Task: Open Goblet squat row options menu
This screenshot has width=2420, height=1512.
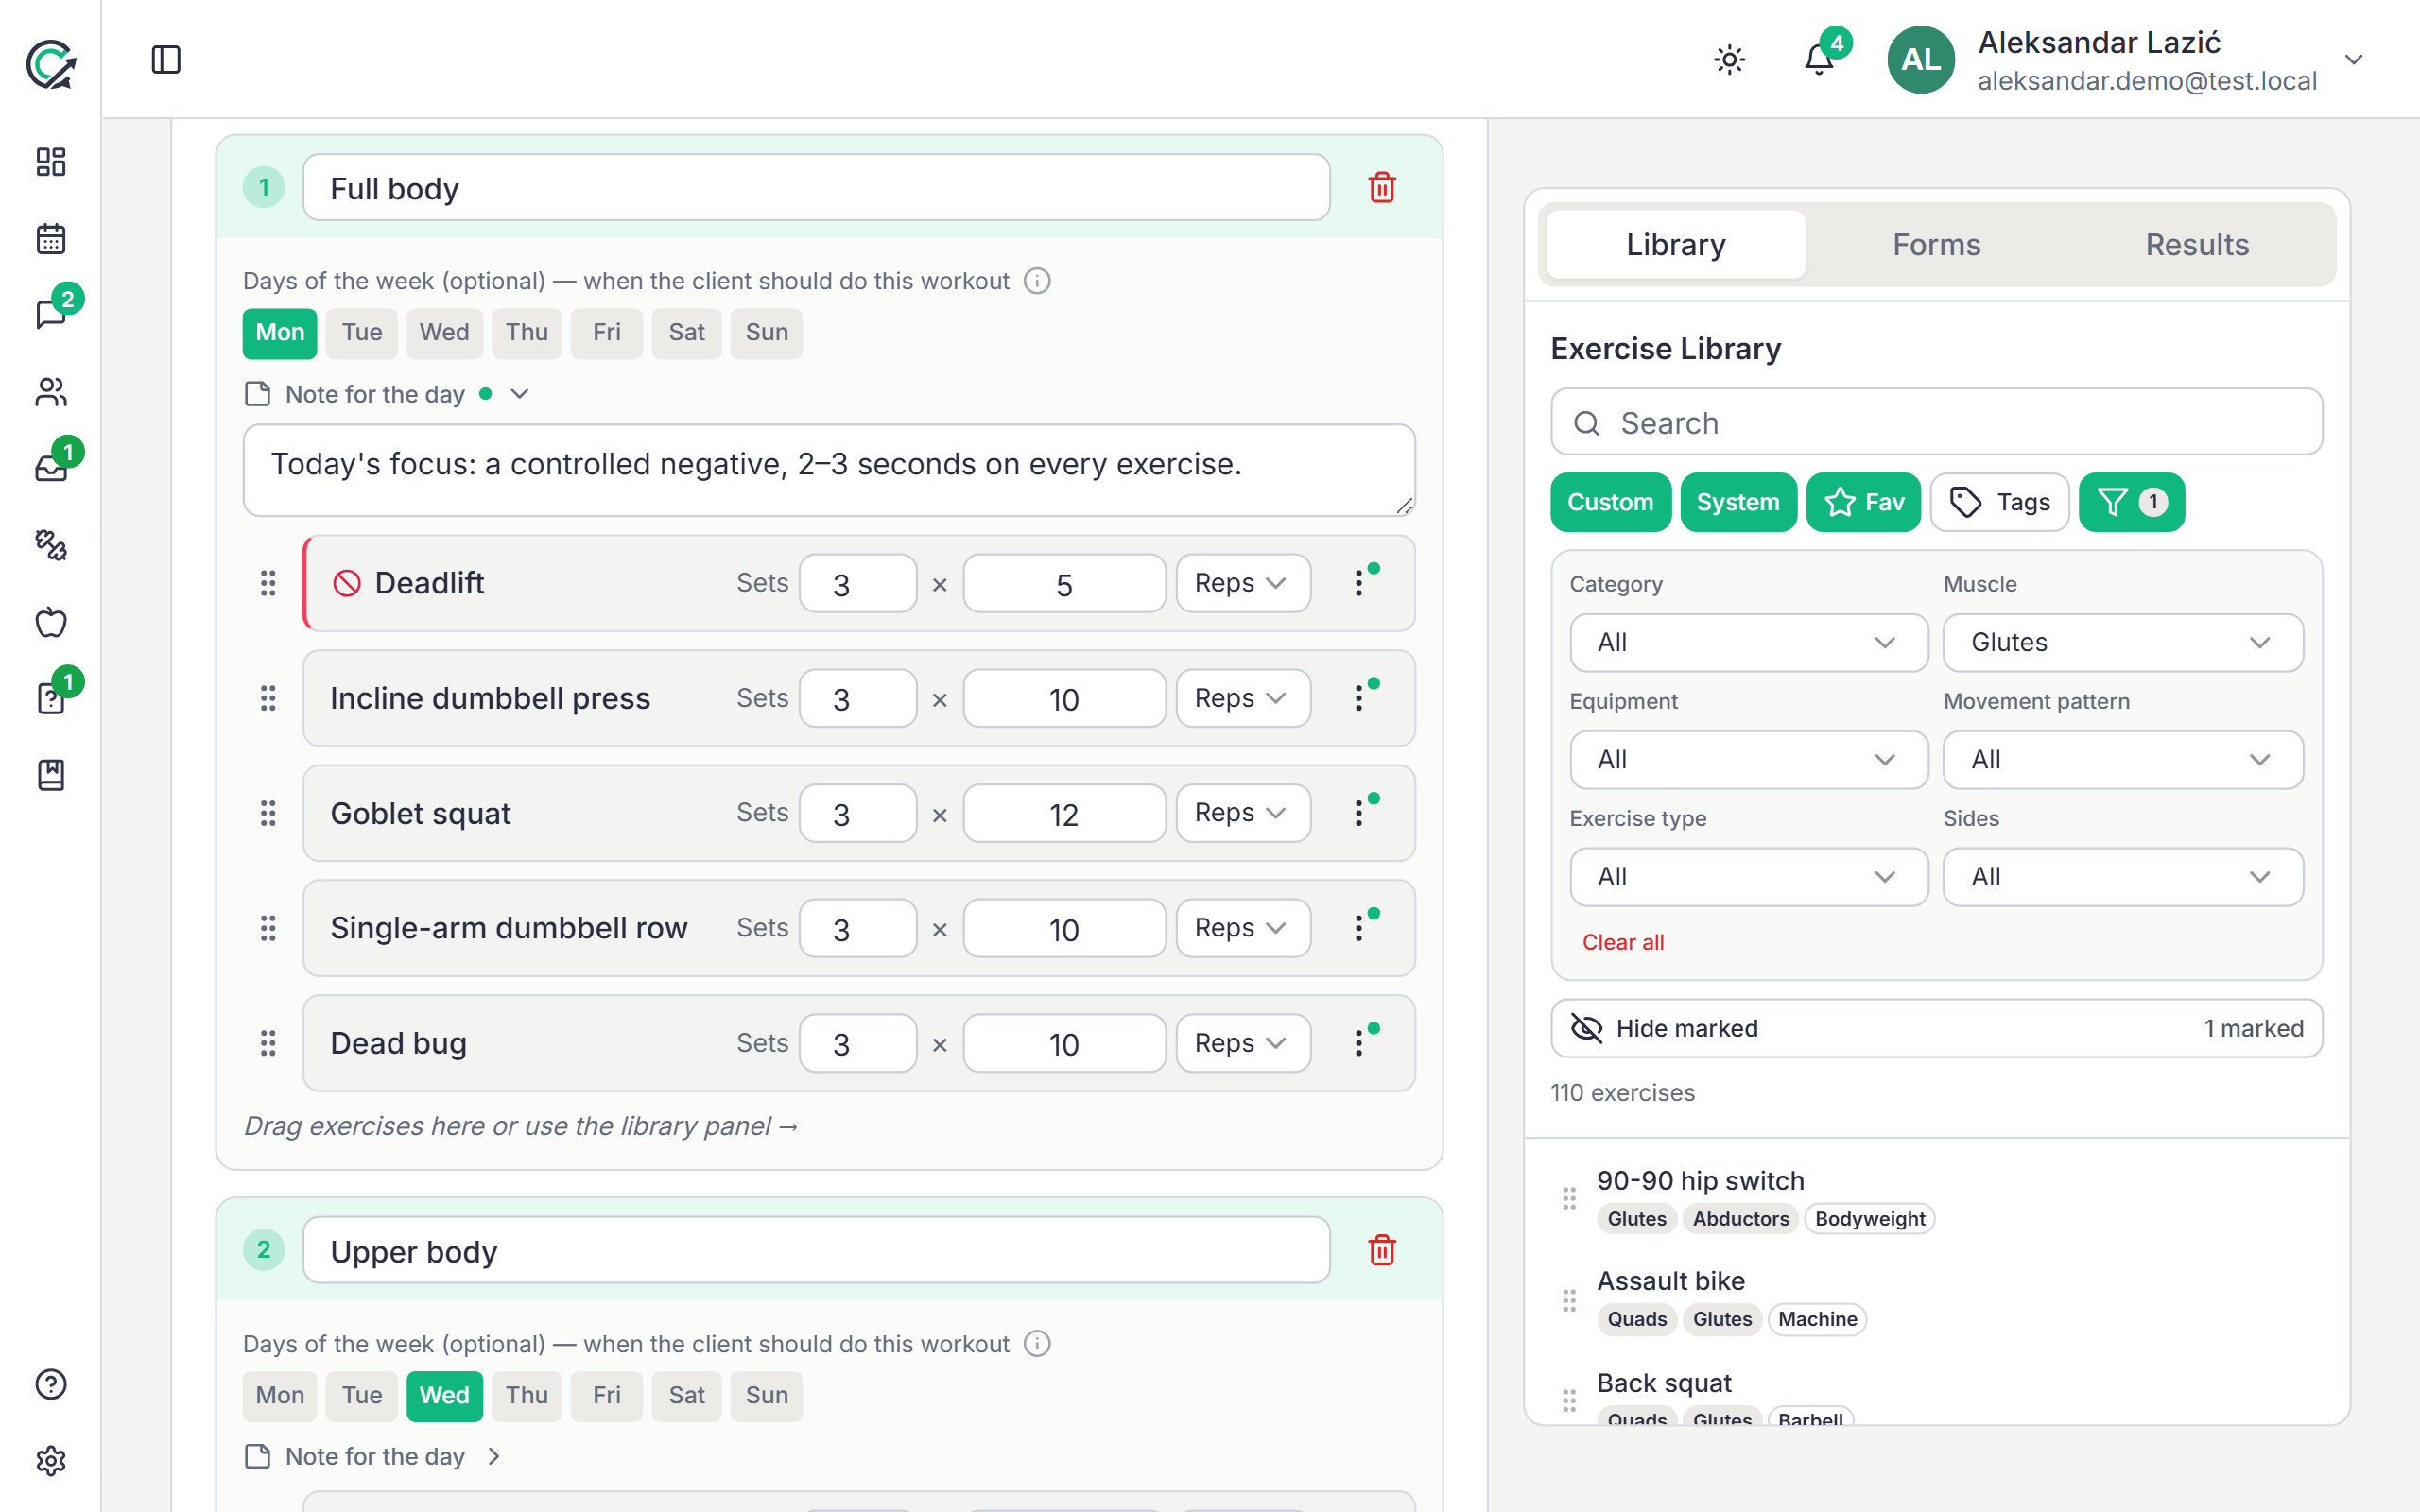Action: (x=1359, y=813)
